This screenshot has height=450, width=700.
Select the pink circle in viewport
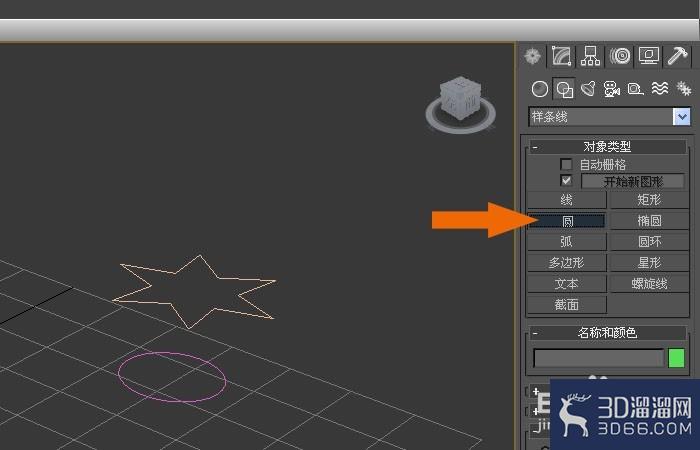(x=172, y=377)
